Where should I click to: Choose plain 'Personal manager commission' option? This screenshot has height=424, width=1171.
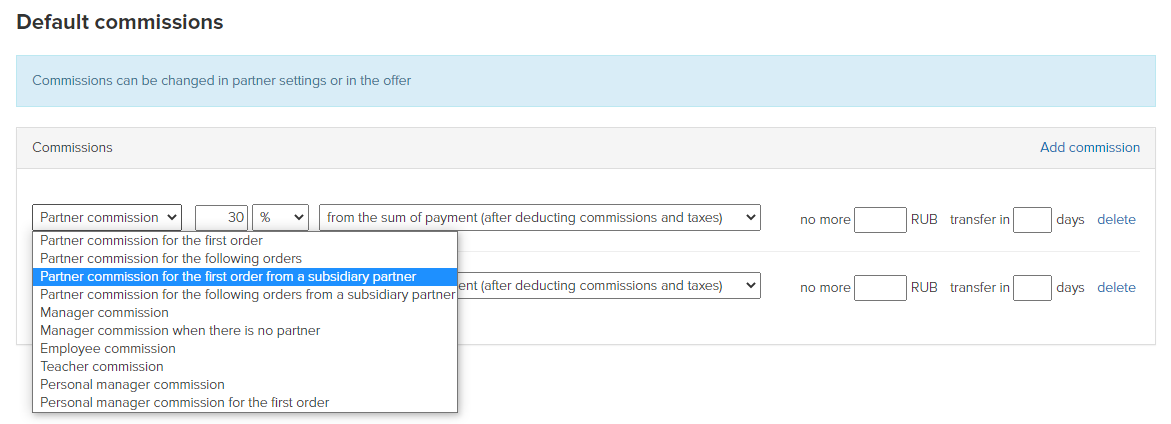245,384
